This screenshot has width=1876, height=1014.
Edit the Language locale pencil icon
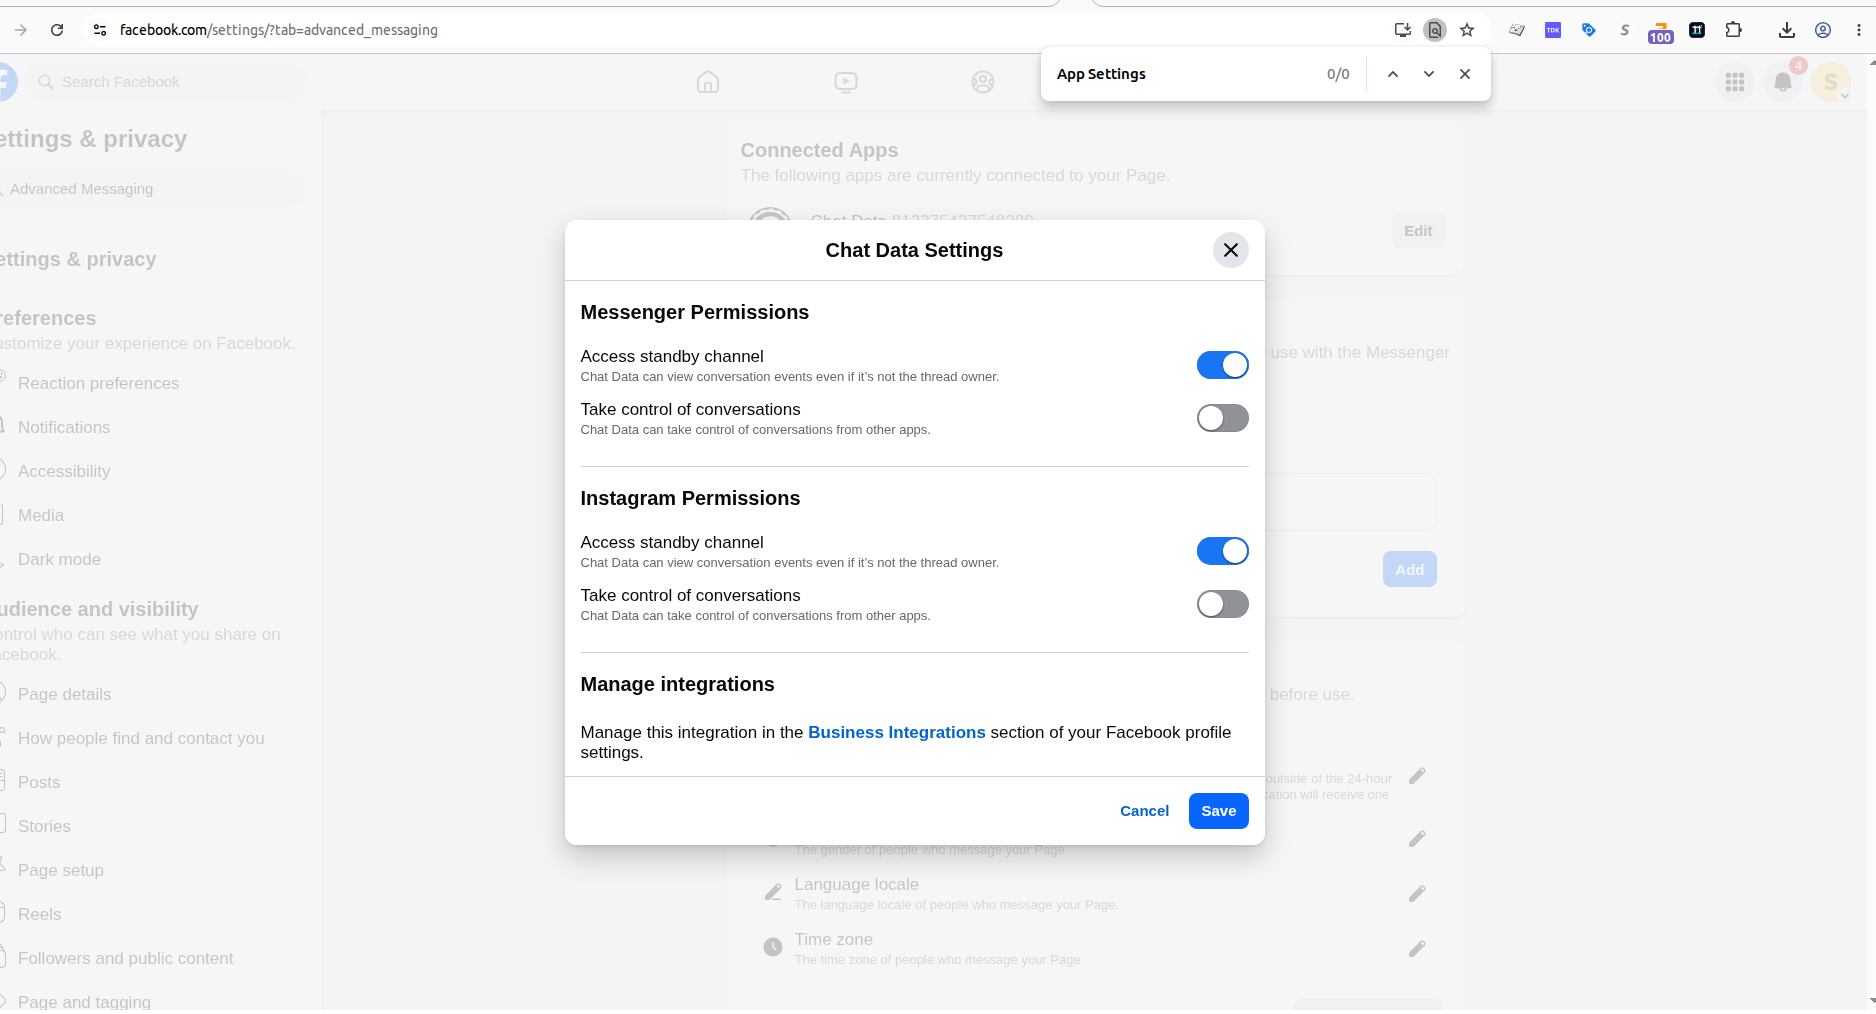click(x=1417, y=894)
